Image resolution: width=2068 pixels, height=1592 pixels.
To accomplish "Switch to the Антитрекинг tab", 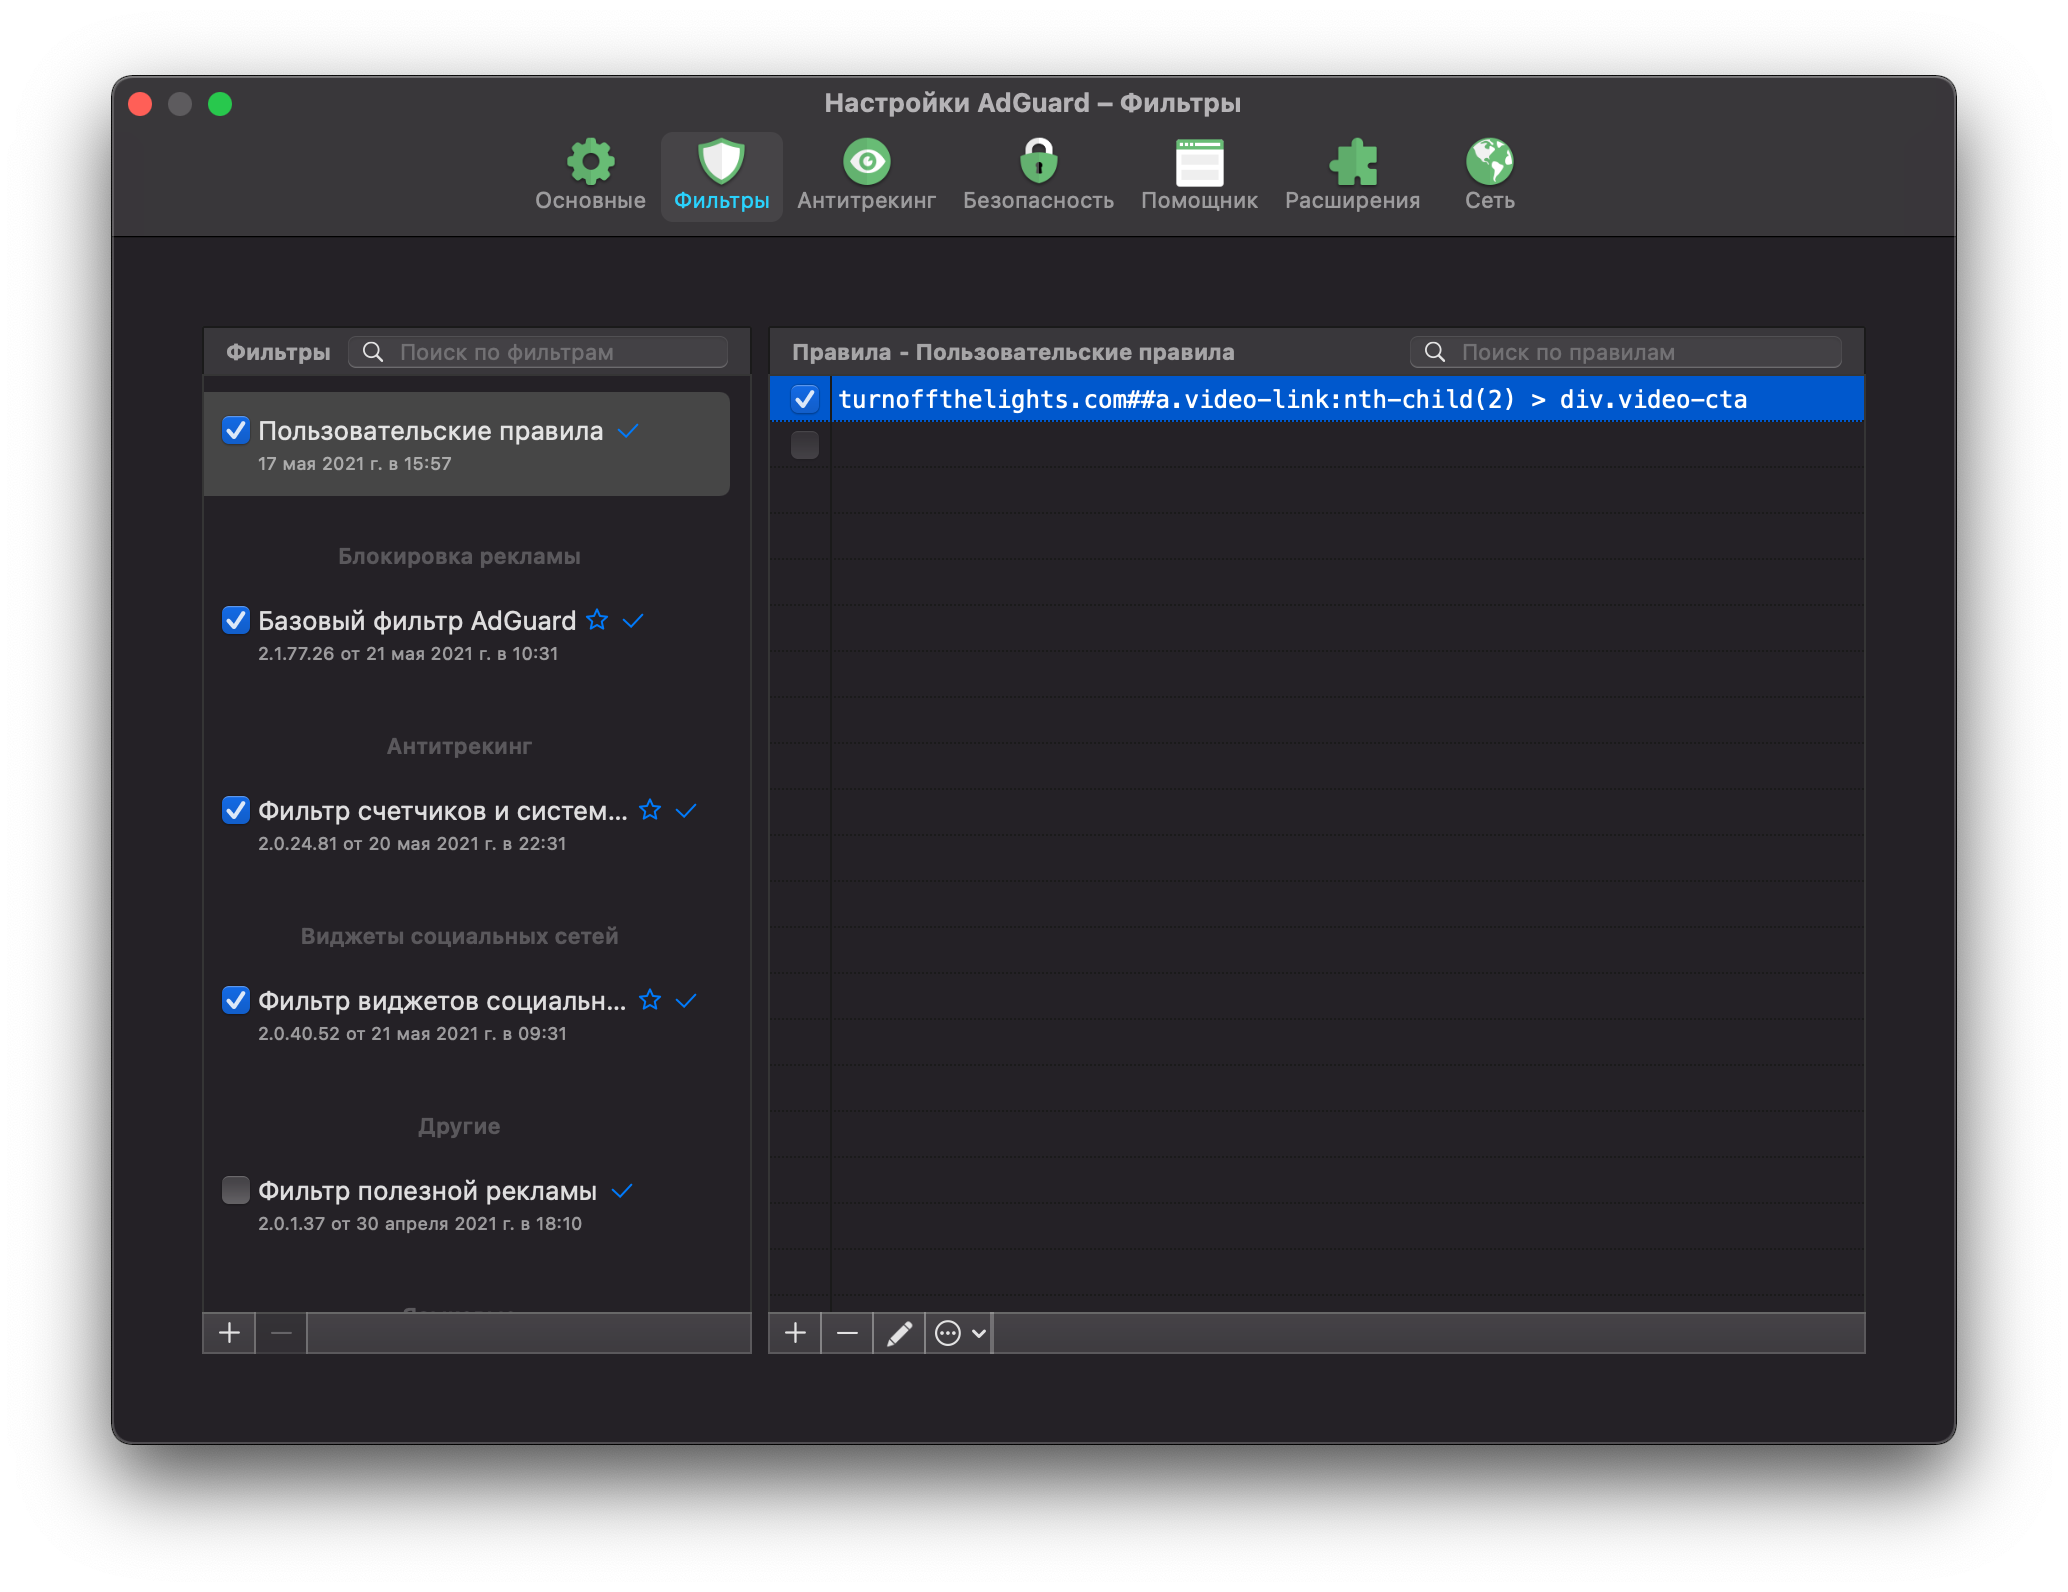I will pos(866,176).
